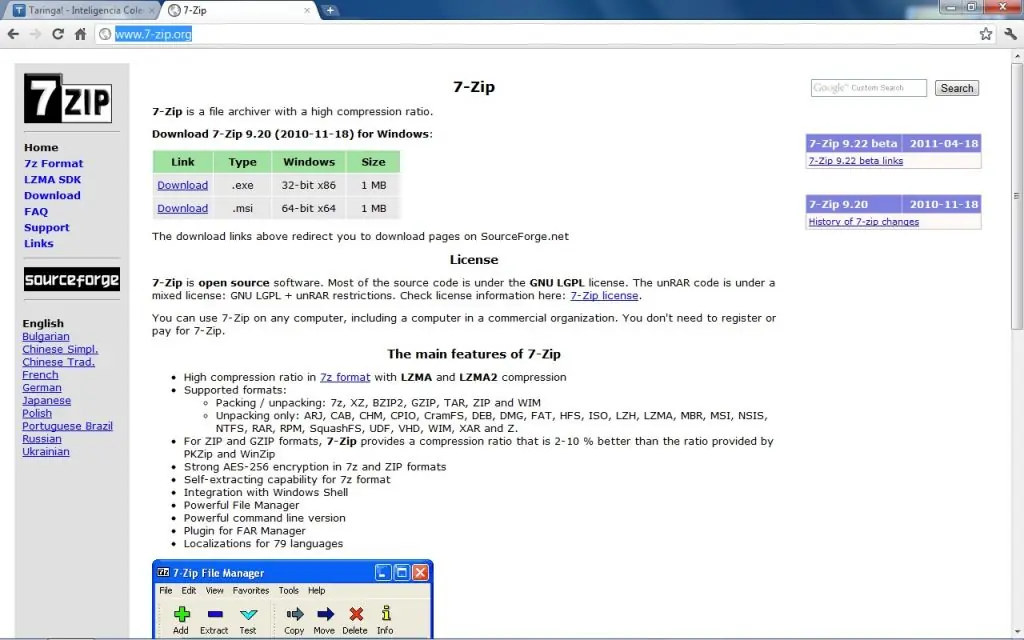Open the browser home page icon

click(x=80, y=34)
